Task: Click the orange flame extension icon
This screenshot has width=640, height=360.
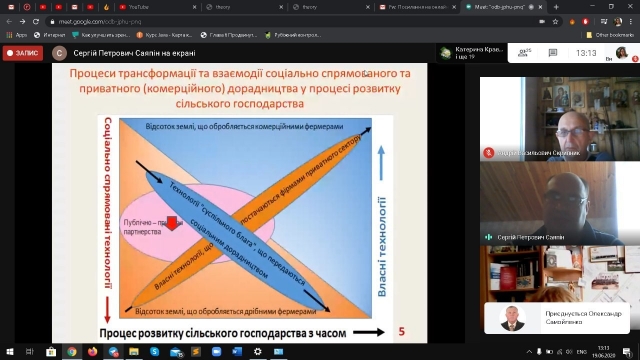Action: click(x=572, y=22)
